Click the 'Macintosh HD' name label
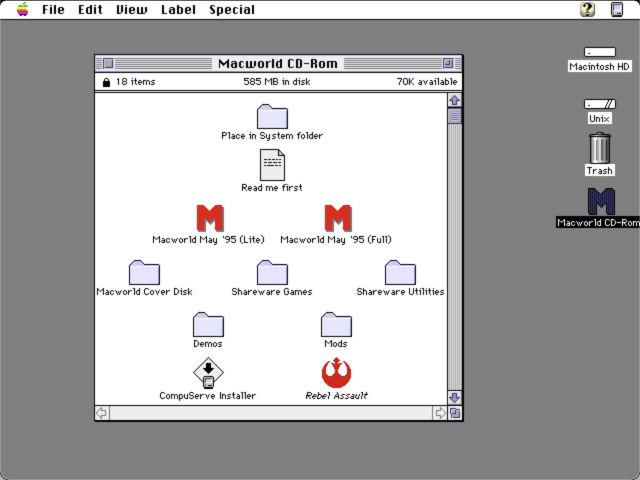This screenshot has width=640, height=480. [600, 67]
